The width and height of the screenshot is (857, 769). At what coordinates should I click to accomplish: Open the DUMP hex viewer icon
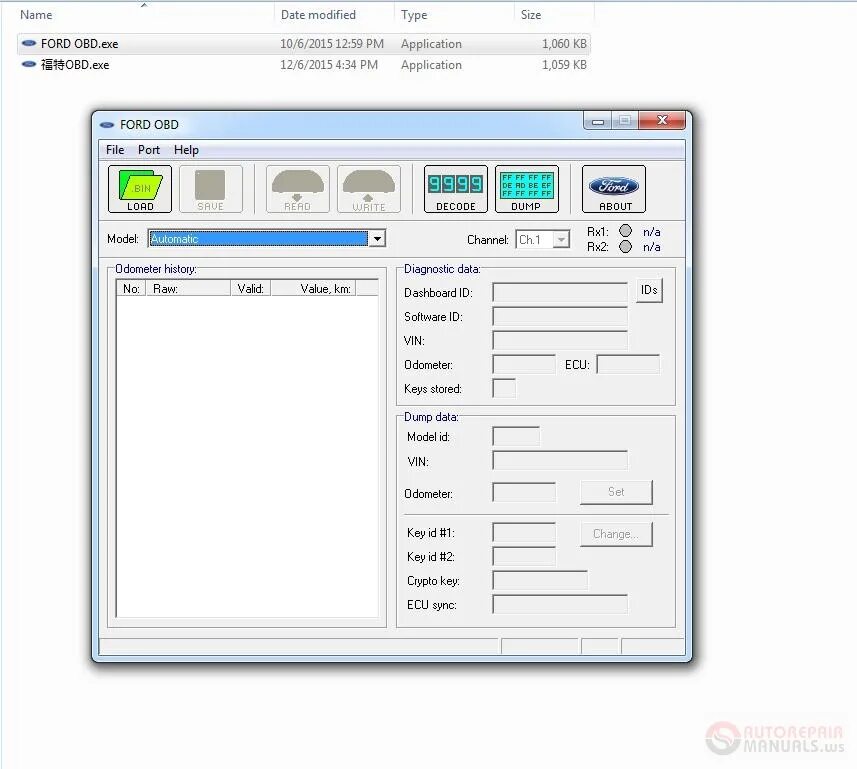pyautogui.click(x=526, y=189)
